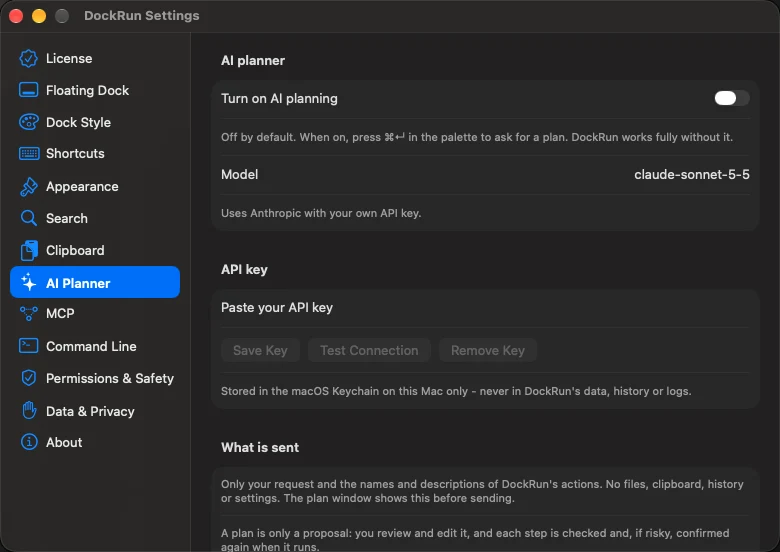Screen dimensions: 780x552
Task: Close the settings window with red button
Action: pyautogui.click(x=16, y=16)
